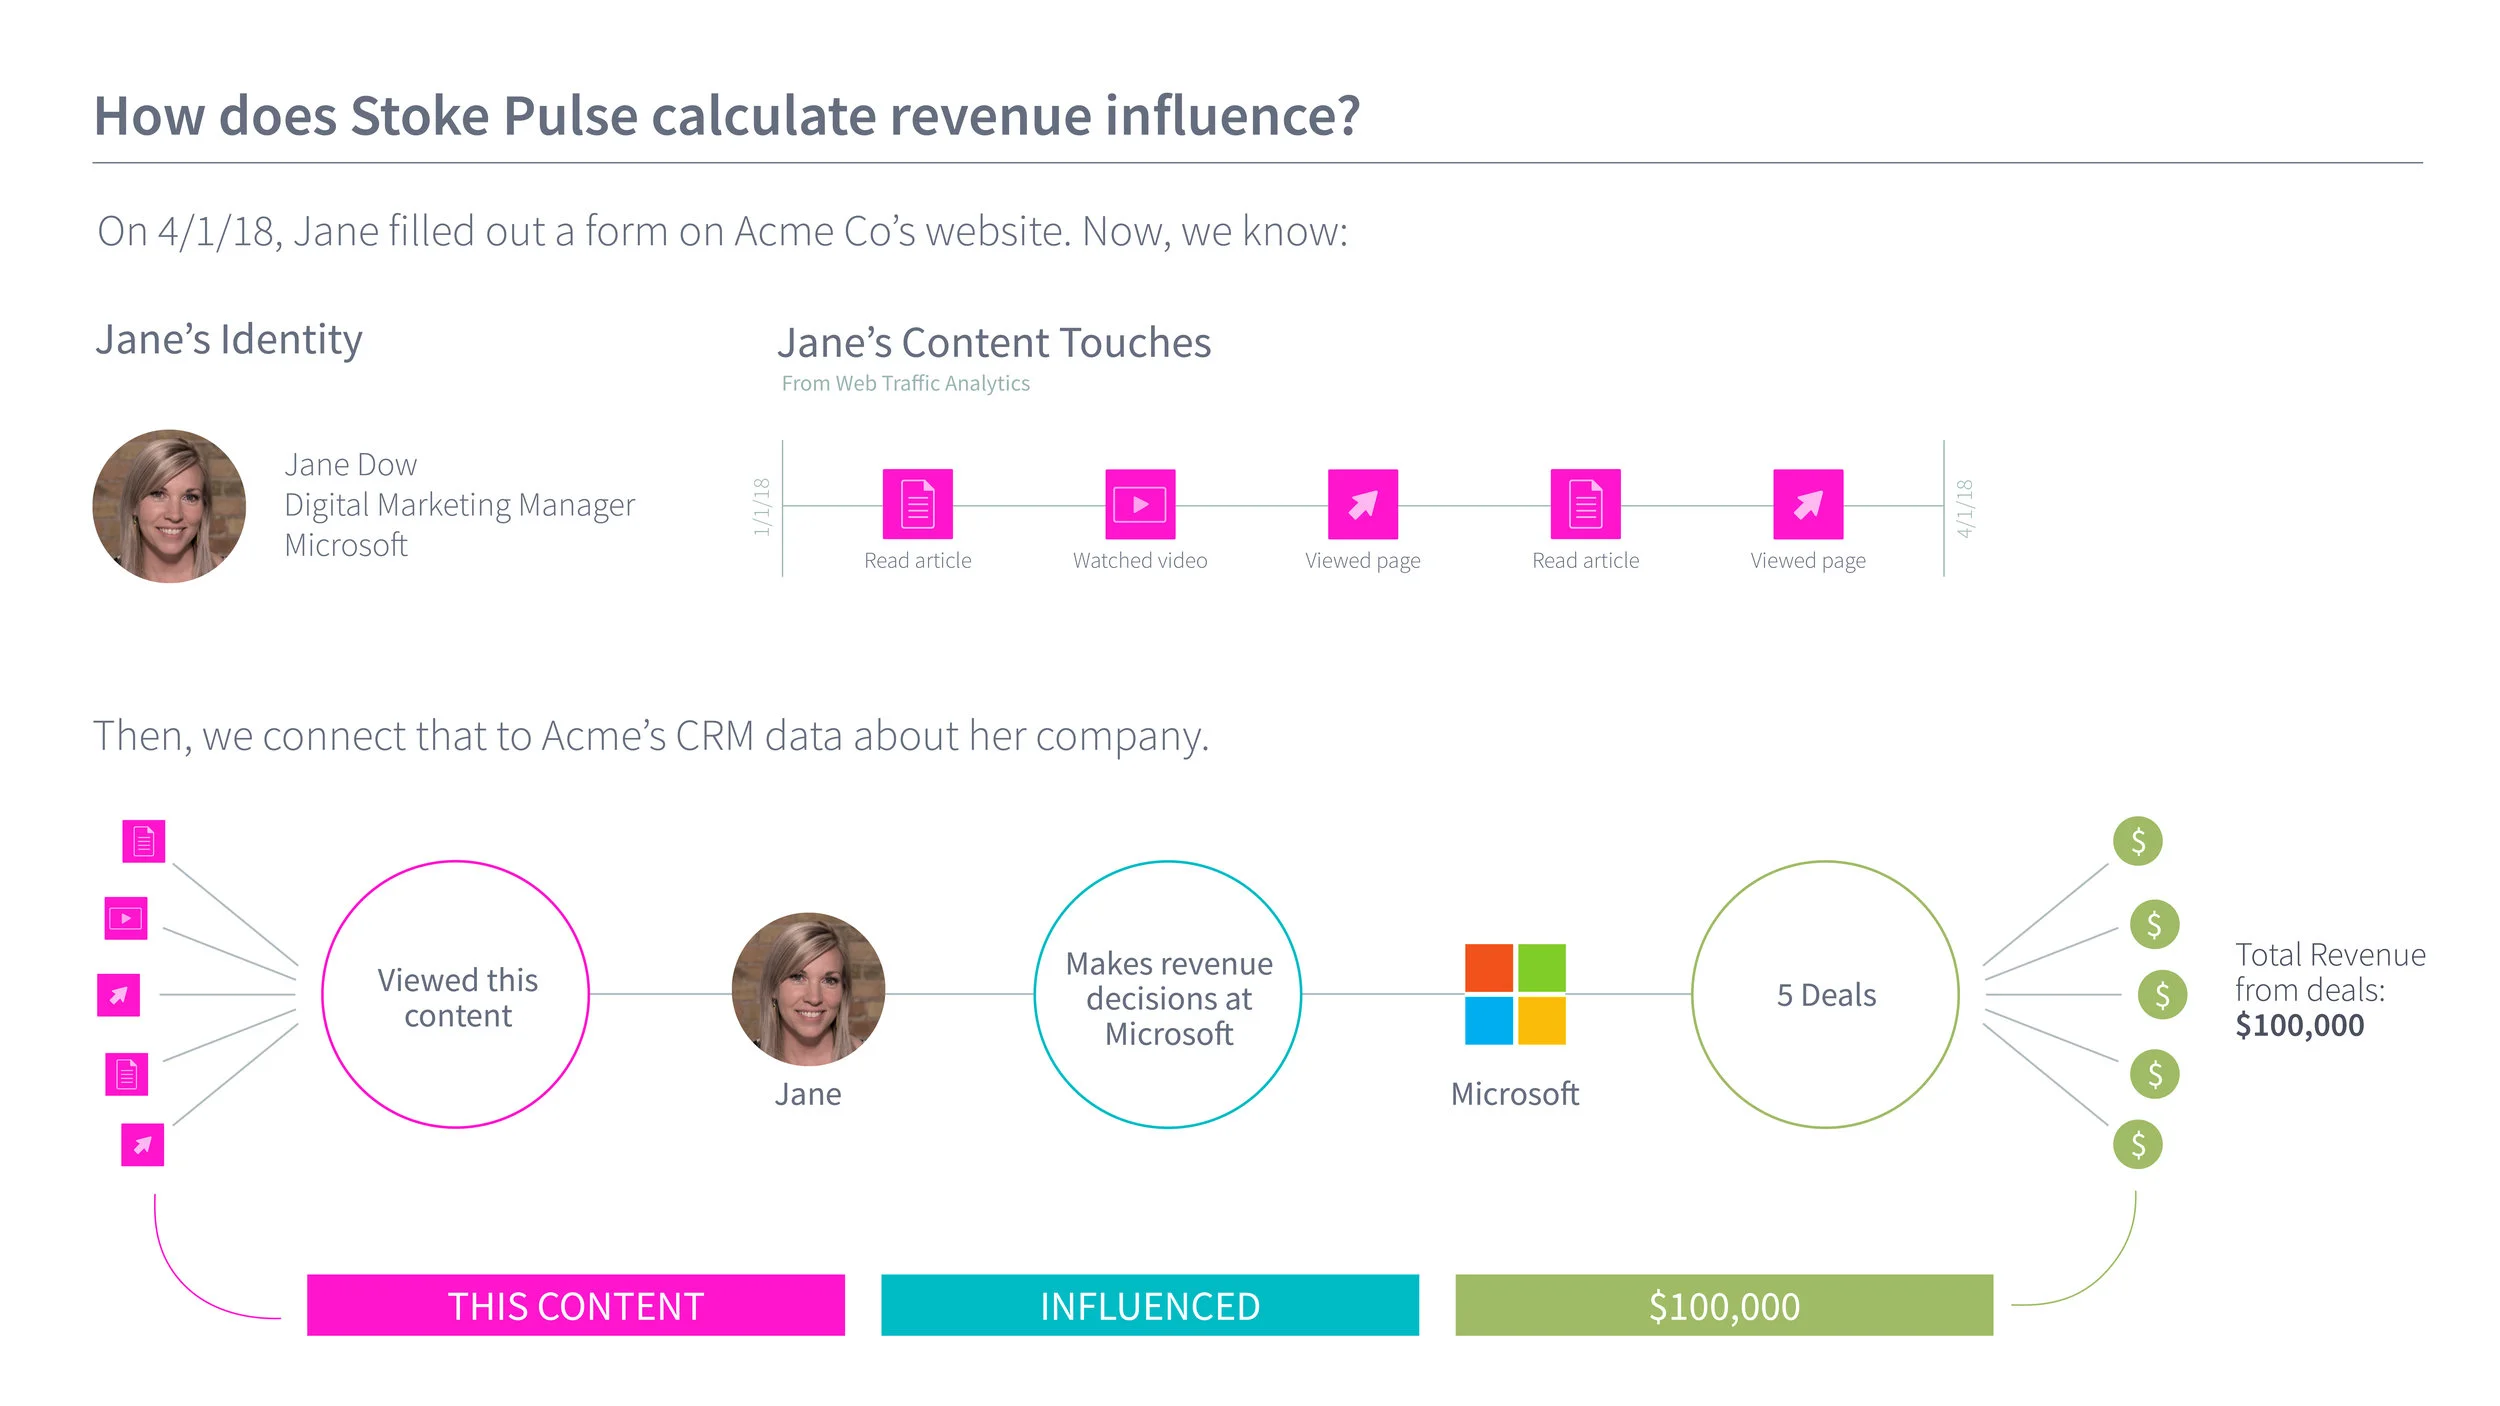
Task: Click the pink THIS CONTENT bar
Action: point(575,1305)
